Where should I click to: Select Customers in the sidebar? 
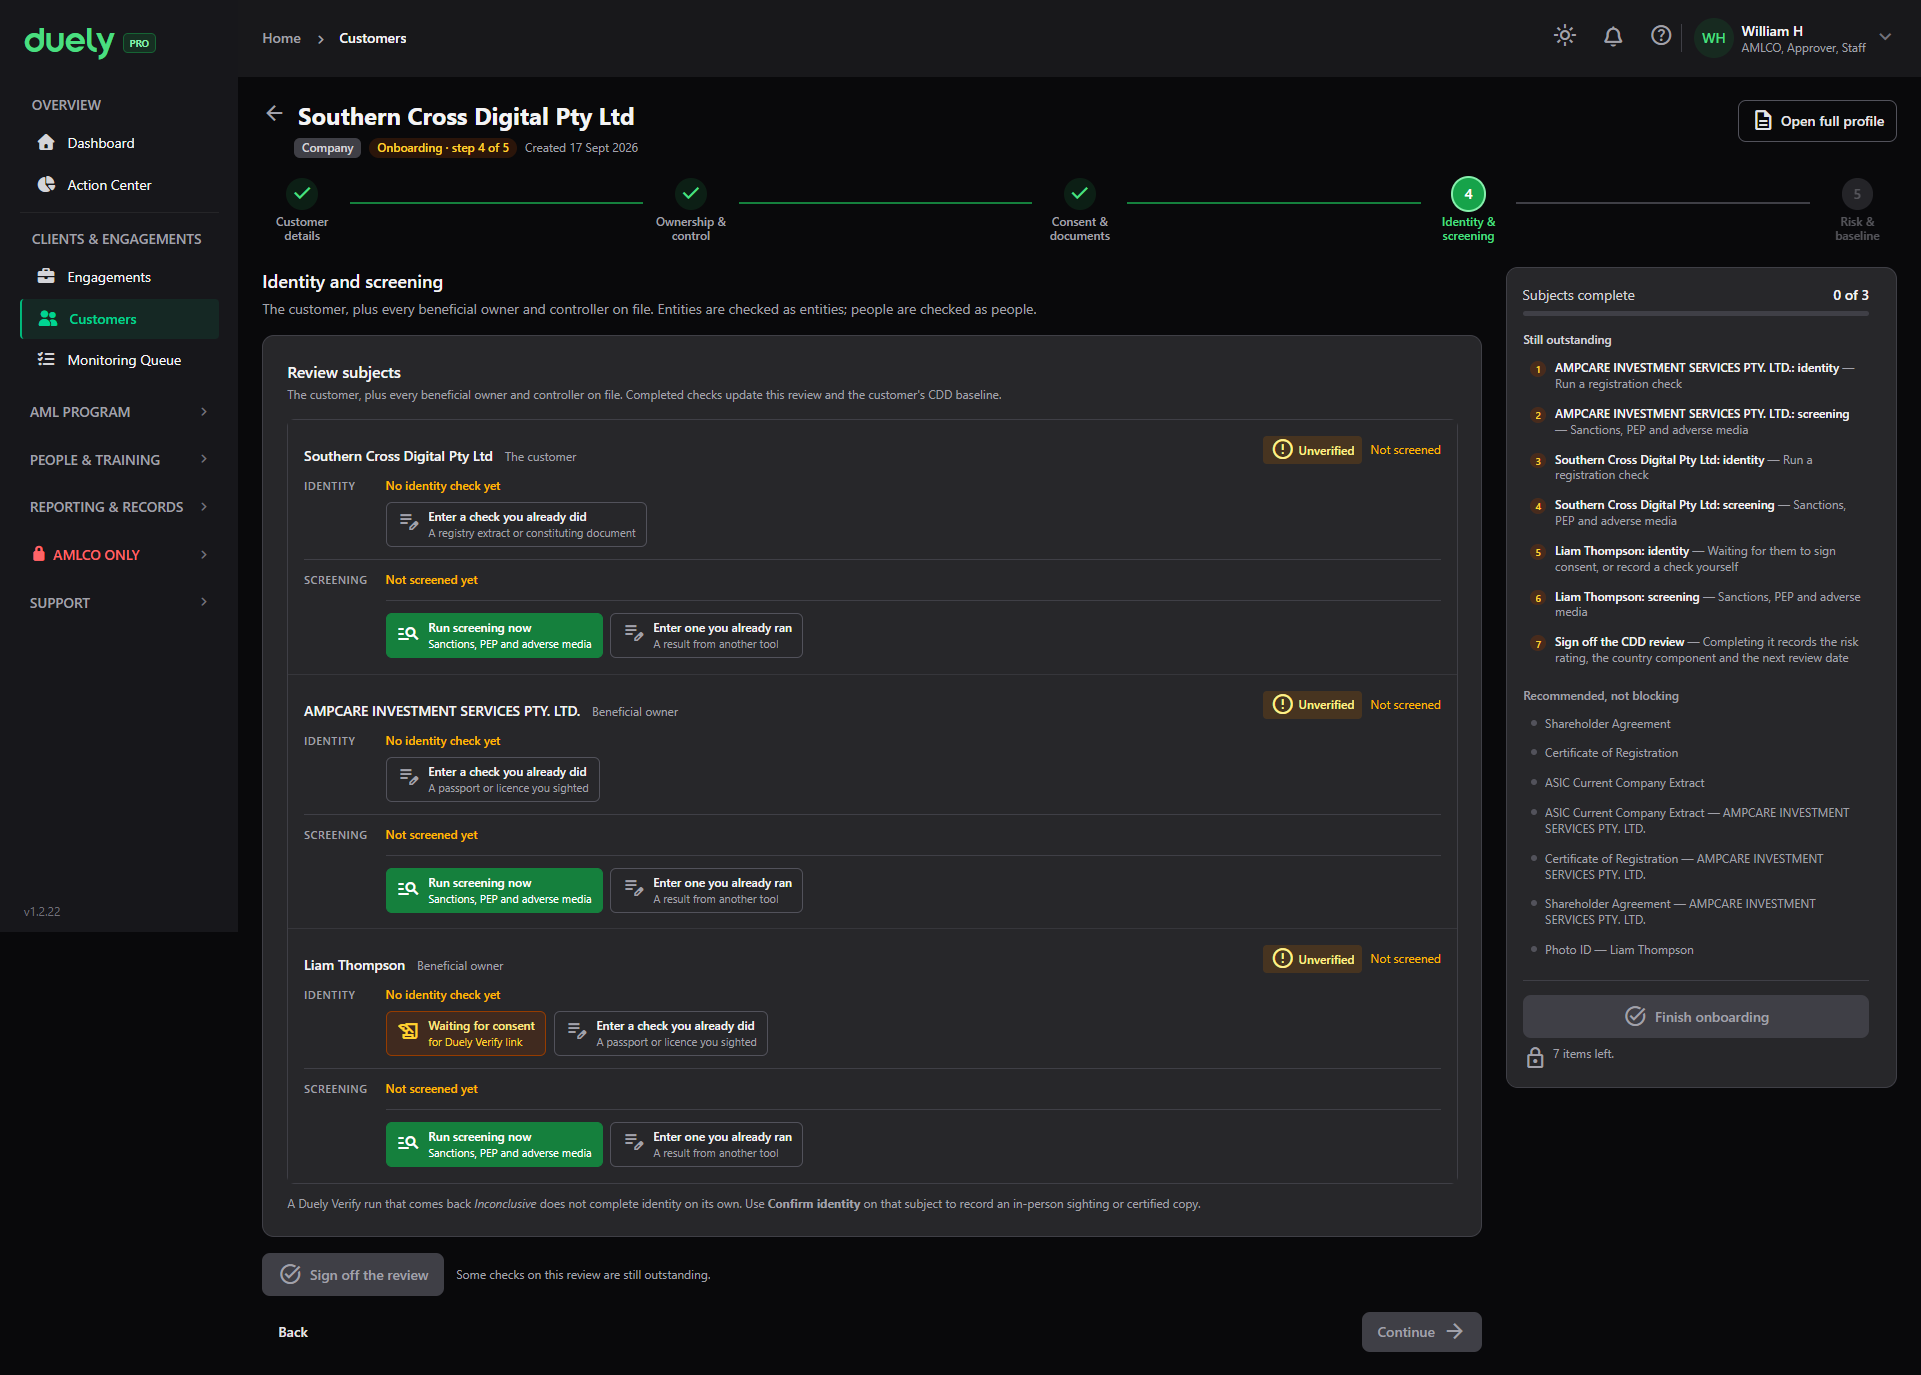coord(120,319)
